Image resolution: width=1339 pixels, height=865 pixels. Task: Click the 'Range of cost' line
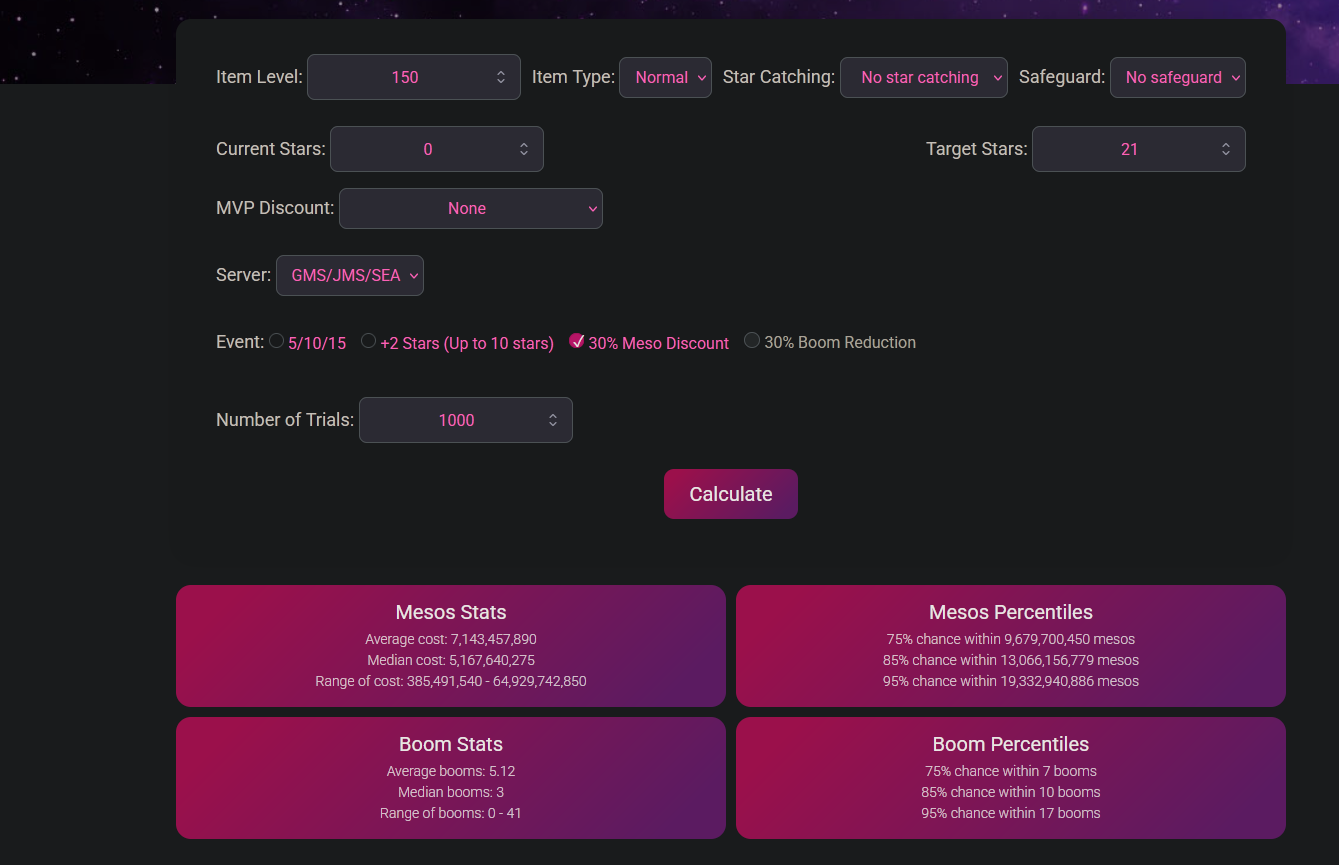click(x=451, y=681)
